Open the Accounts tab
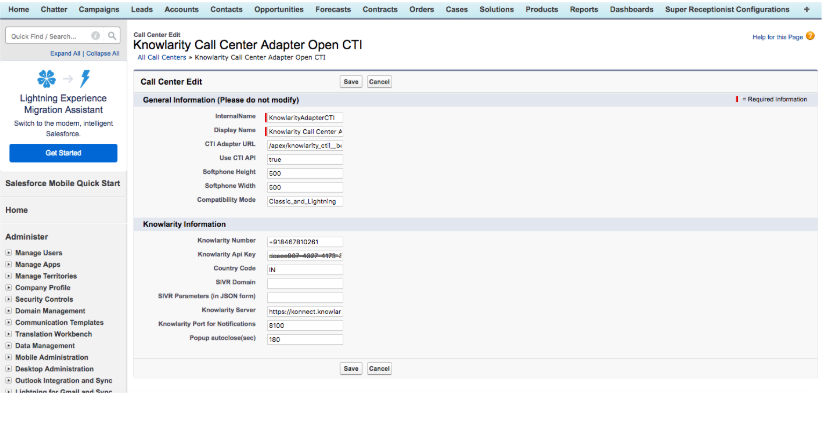This screenshot has height=428, width=831. point(181,10)
